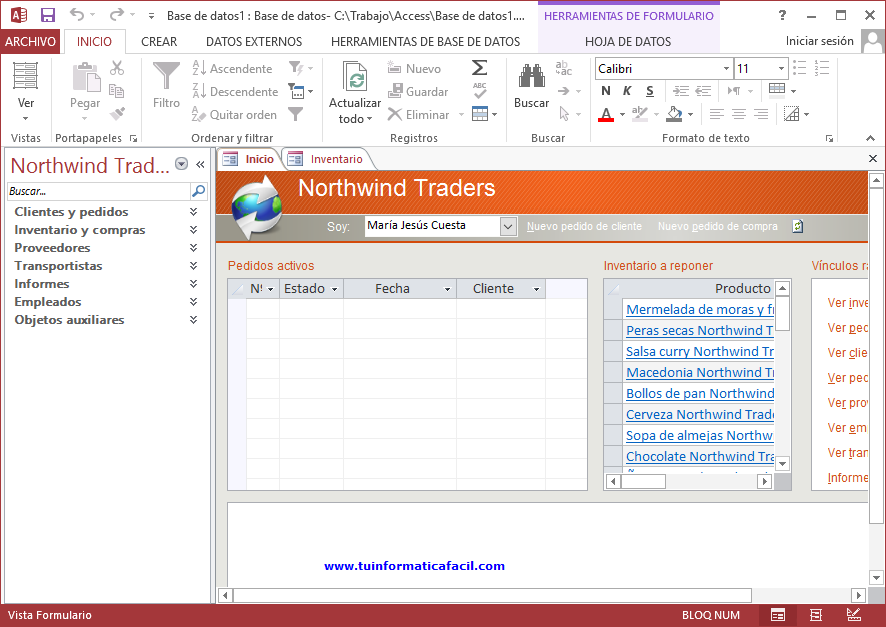Click Iniciar sesión to sign in

pos(819,41)
